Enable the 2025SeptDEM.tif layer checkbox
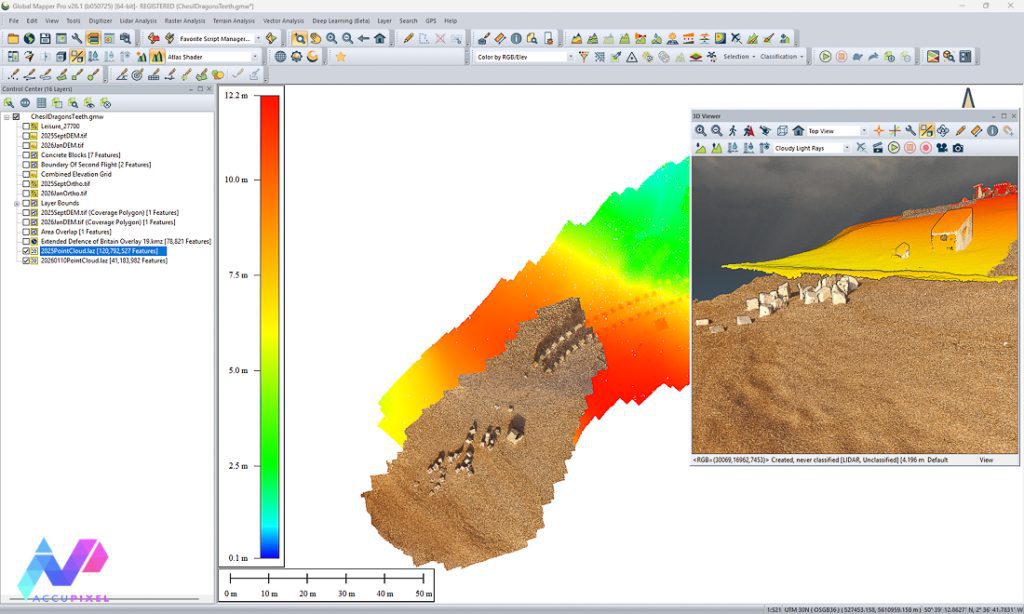This screenshot has height=614, width=1024. 27,135
